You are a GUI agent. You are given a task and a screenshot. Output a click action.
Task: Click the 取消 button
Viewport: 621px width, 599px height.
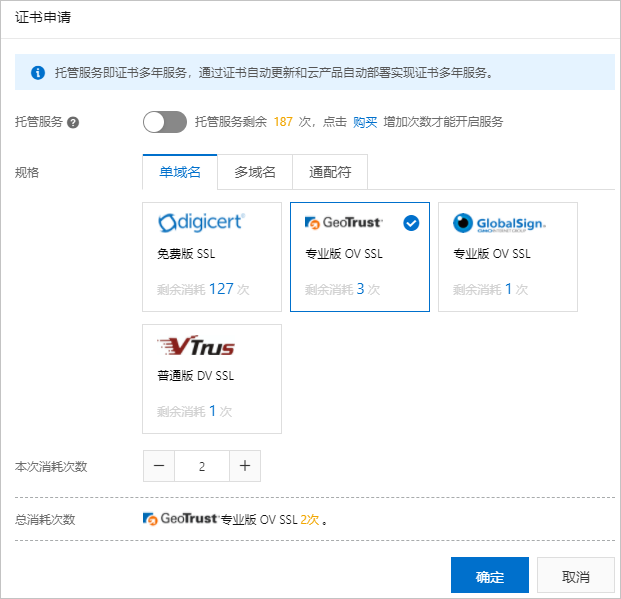point(575,575)
